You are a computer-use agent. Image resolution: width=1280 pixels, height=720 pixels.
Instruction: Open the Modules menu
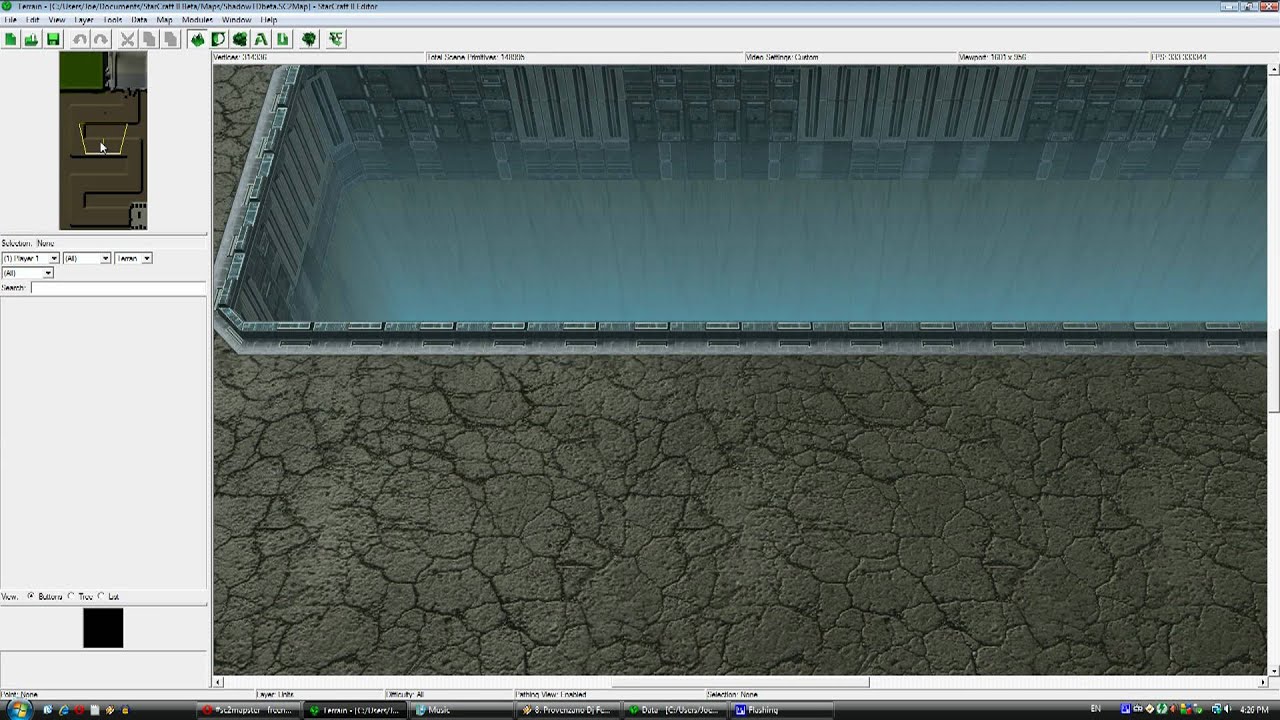197,19
